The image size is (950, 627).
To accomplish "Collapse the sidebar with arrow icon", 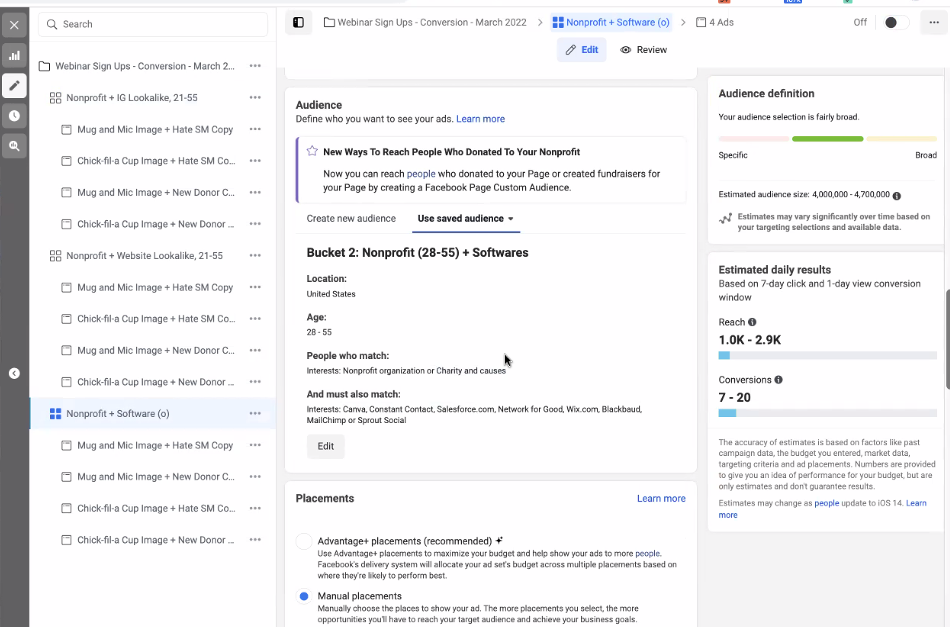I will coord(14,373).
